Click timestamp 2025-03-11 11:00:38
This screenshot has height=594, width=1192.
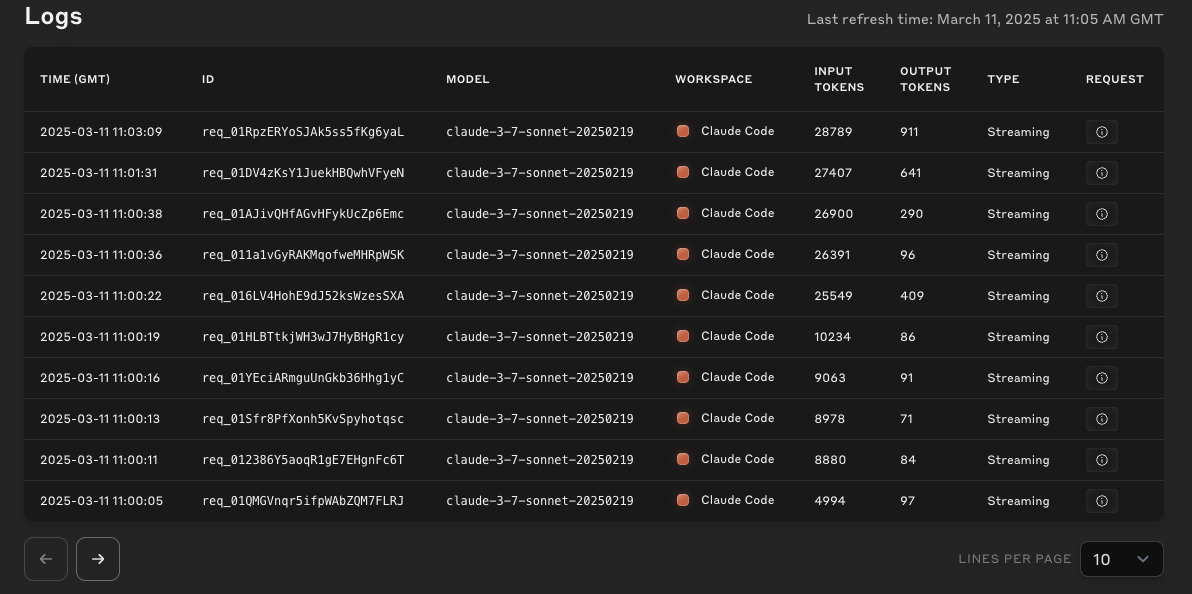click(101, 214)
